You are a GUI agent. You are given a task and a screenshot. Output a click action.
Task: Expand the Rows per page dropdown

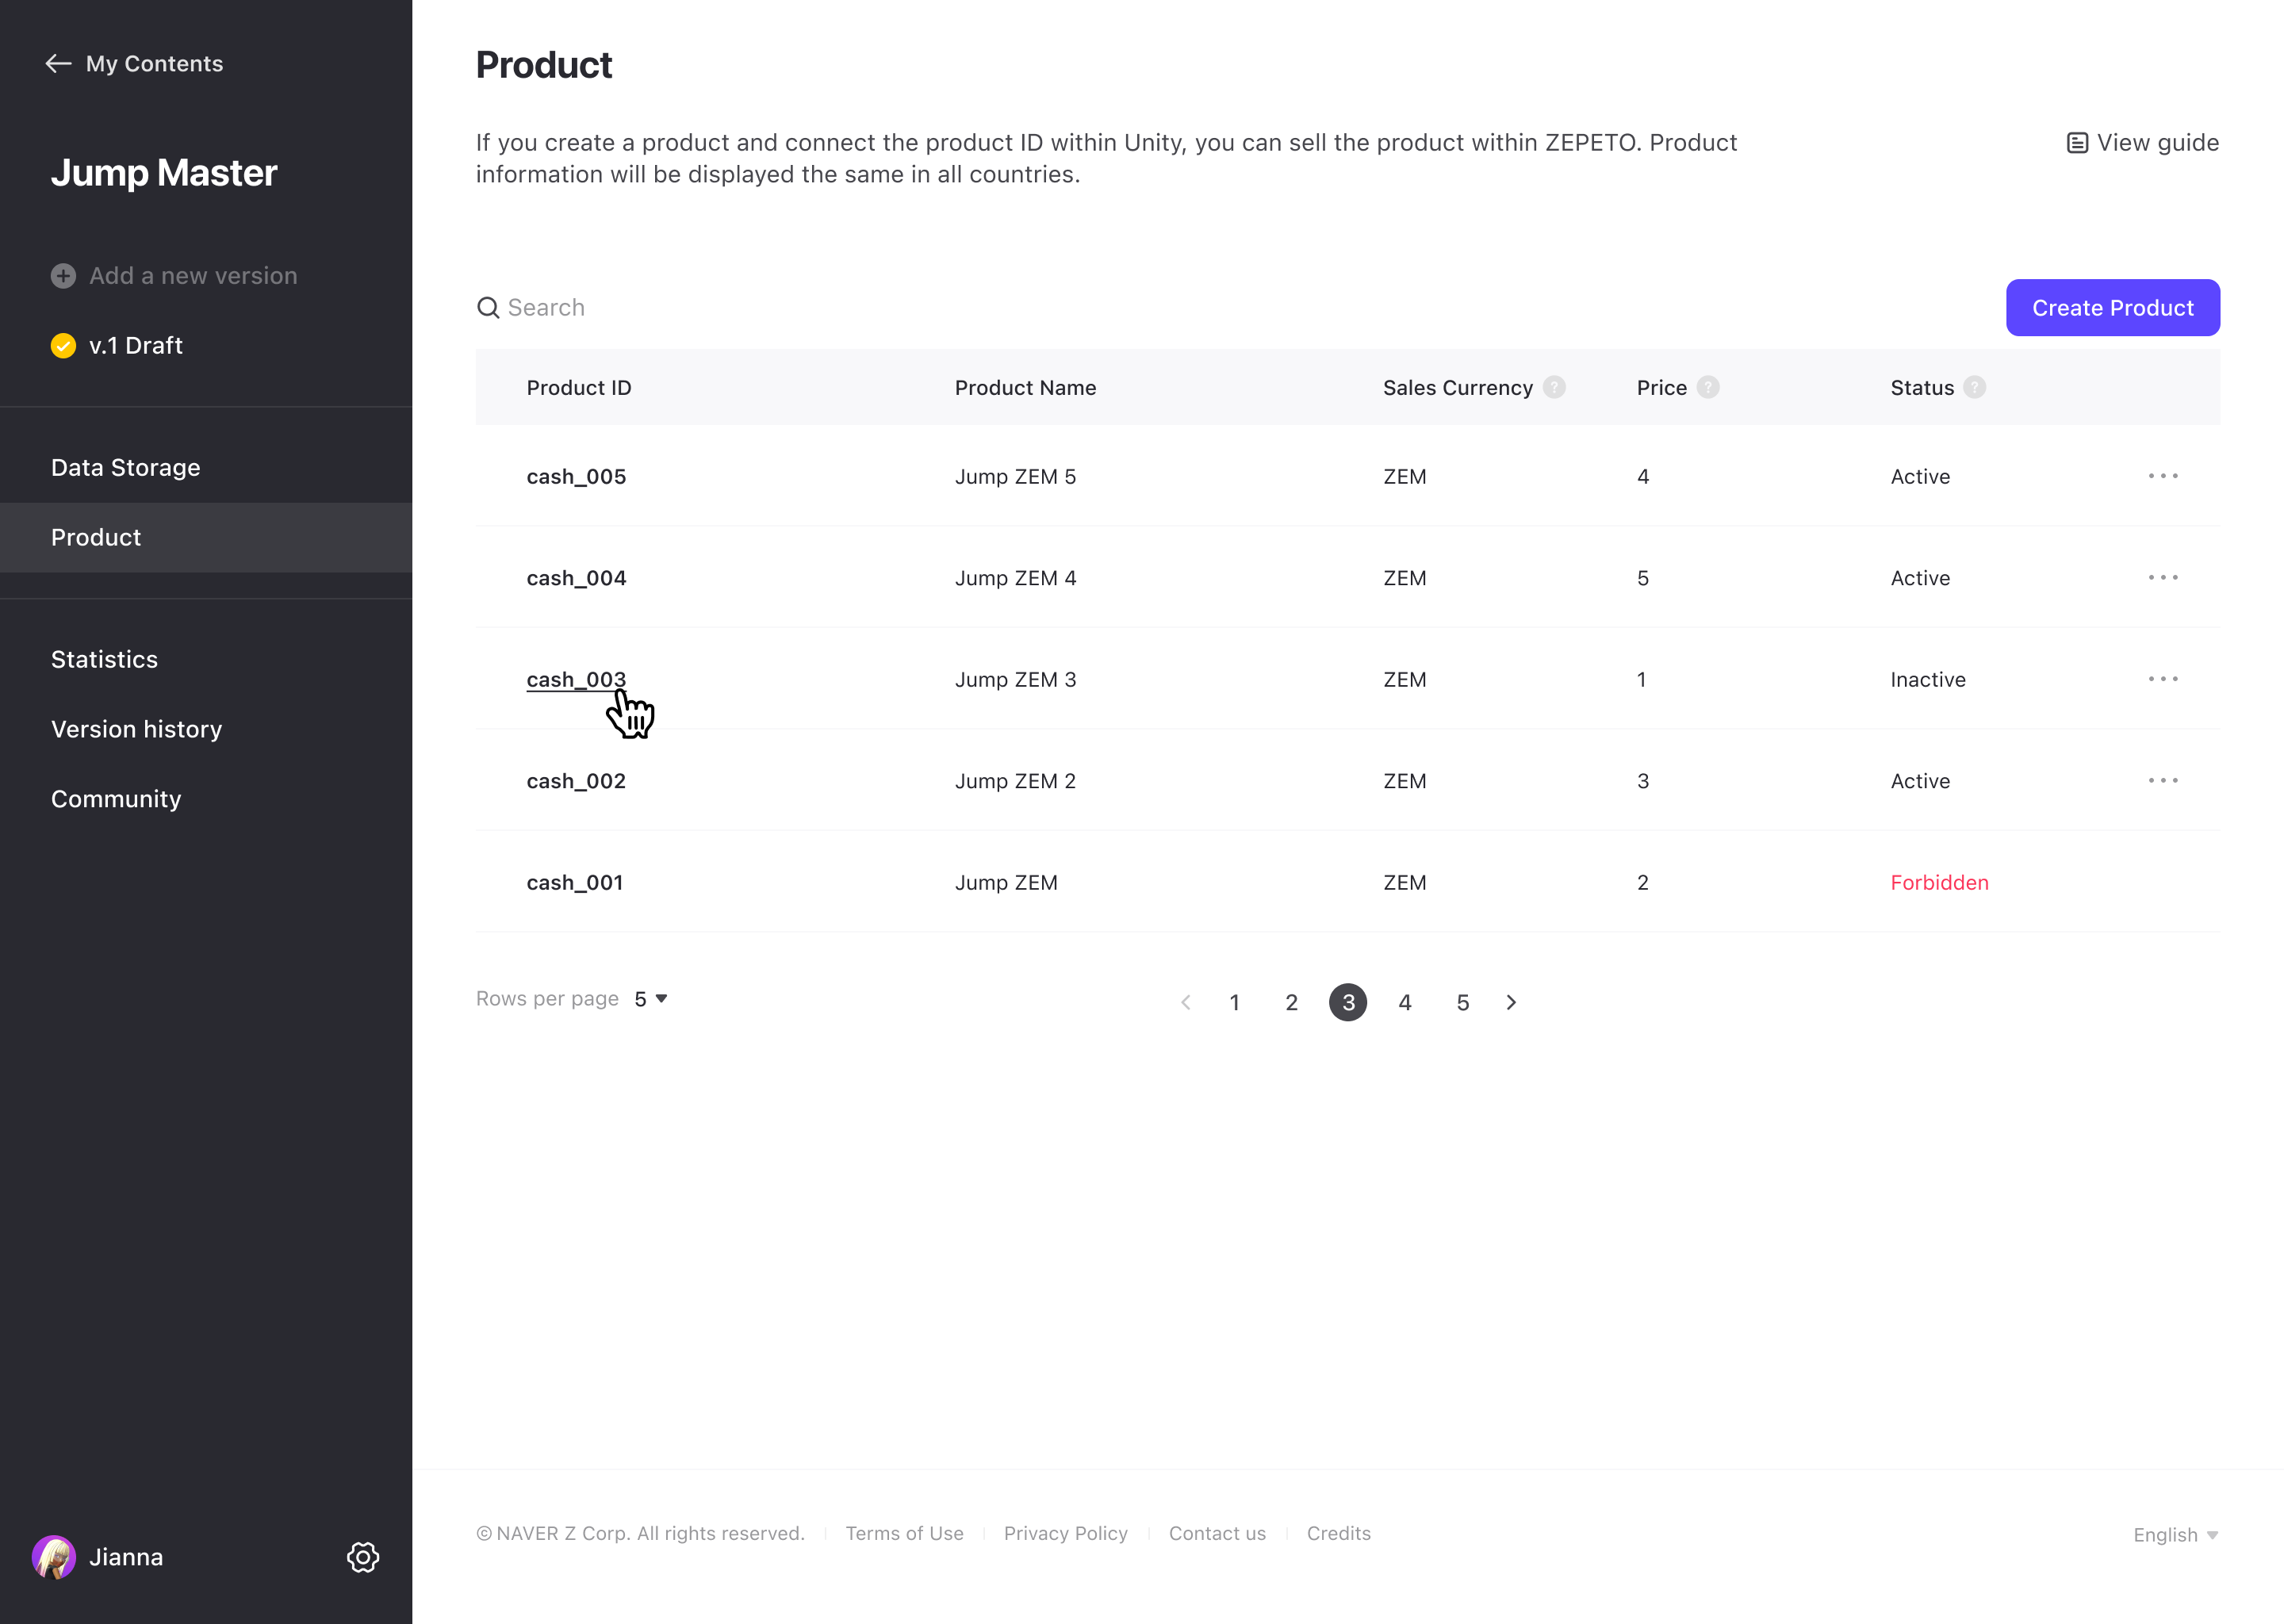click(x=651, y=999)
